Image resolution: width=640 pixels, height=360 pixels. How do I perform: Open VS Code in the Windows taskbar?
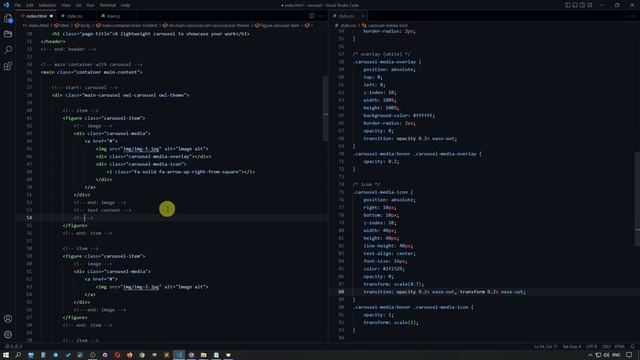point(179,355)
